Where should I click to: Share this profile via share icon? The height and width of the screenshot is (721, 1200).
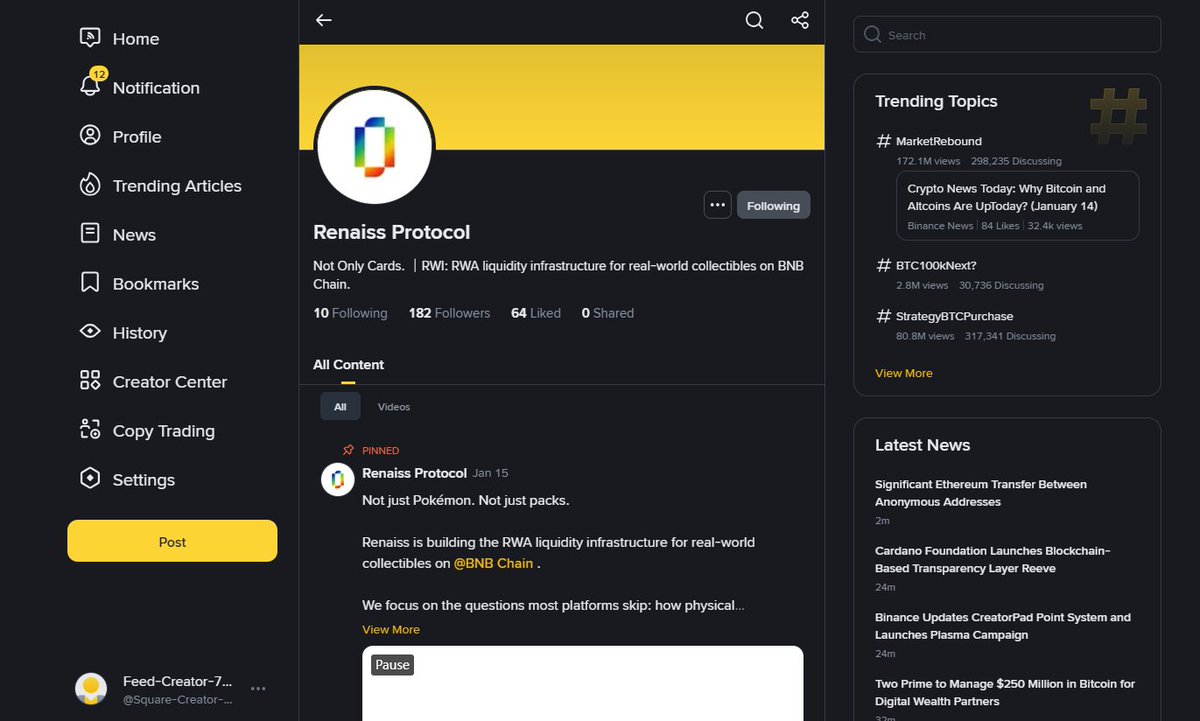click(x=800, y=20)
